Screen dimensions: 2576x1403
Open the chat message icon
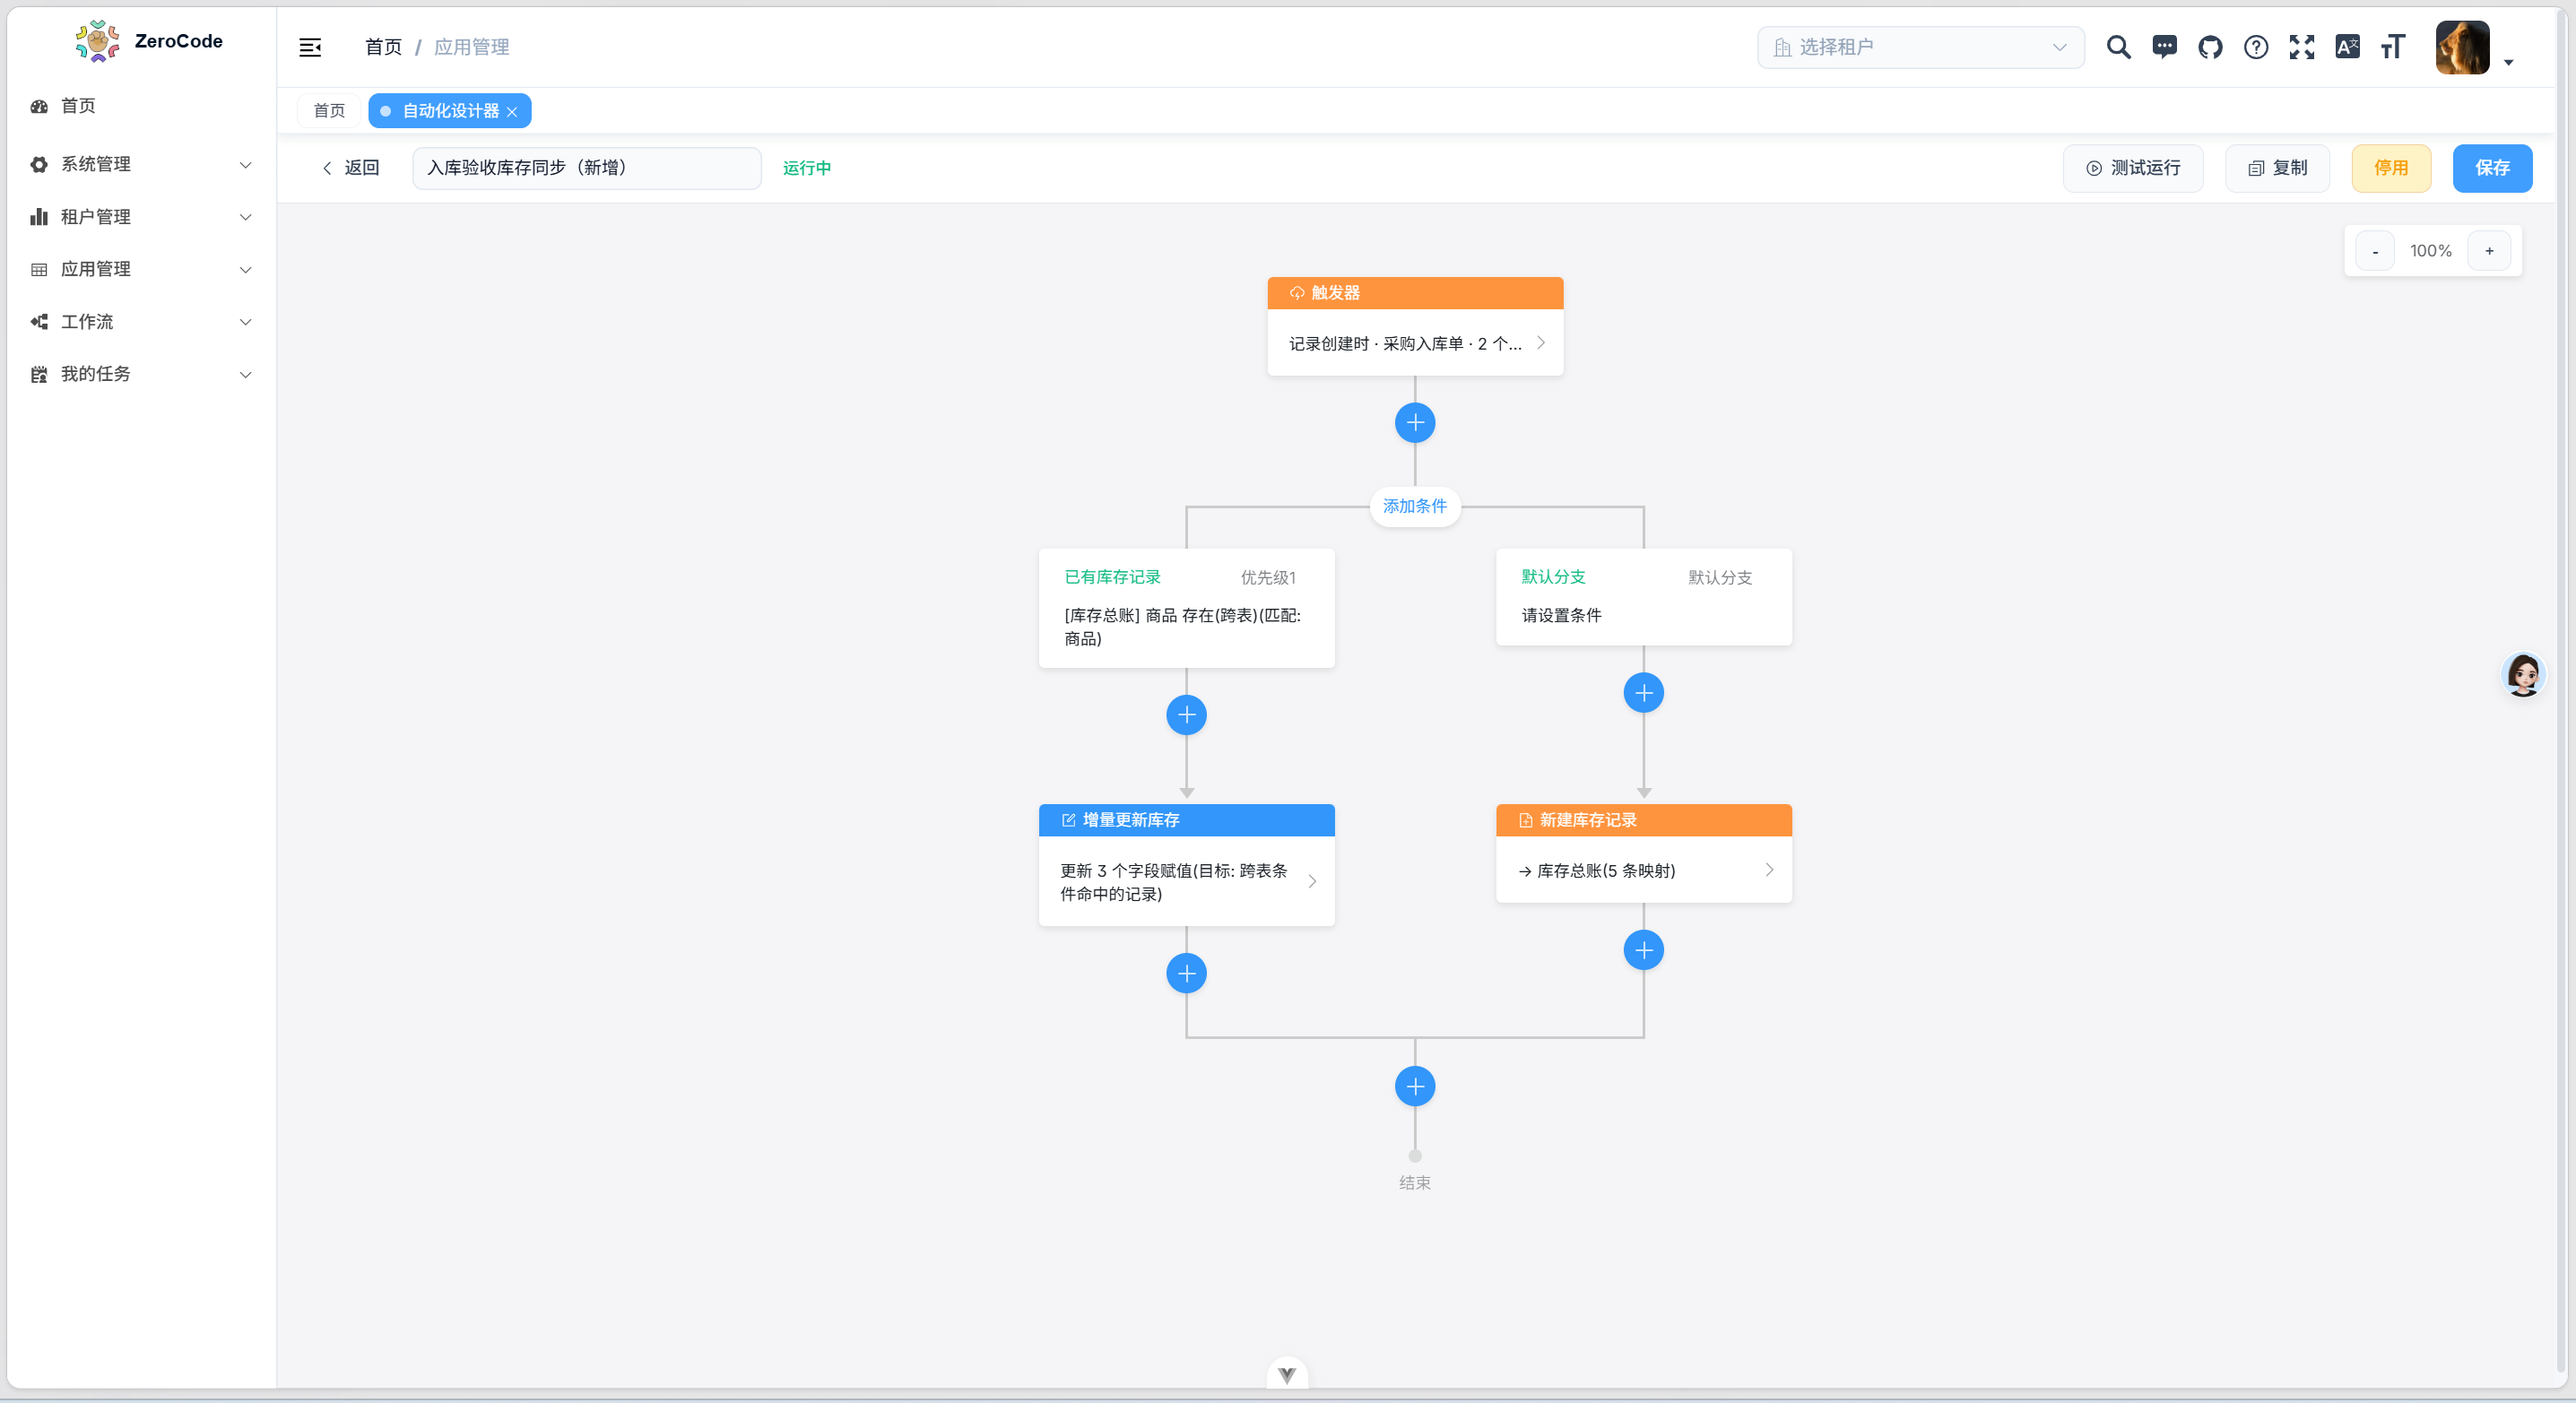point(2164,47)
